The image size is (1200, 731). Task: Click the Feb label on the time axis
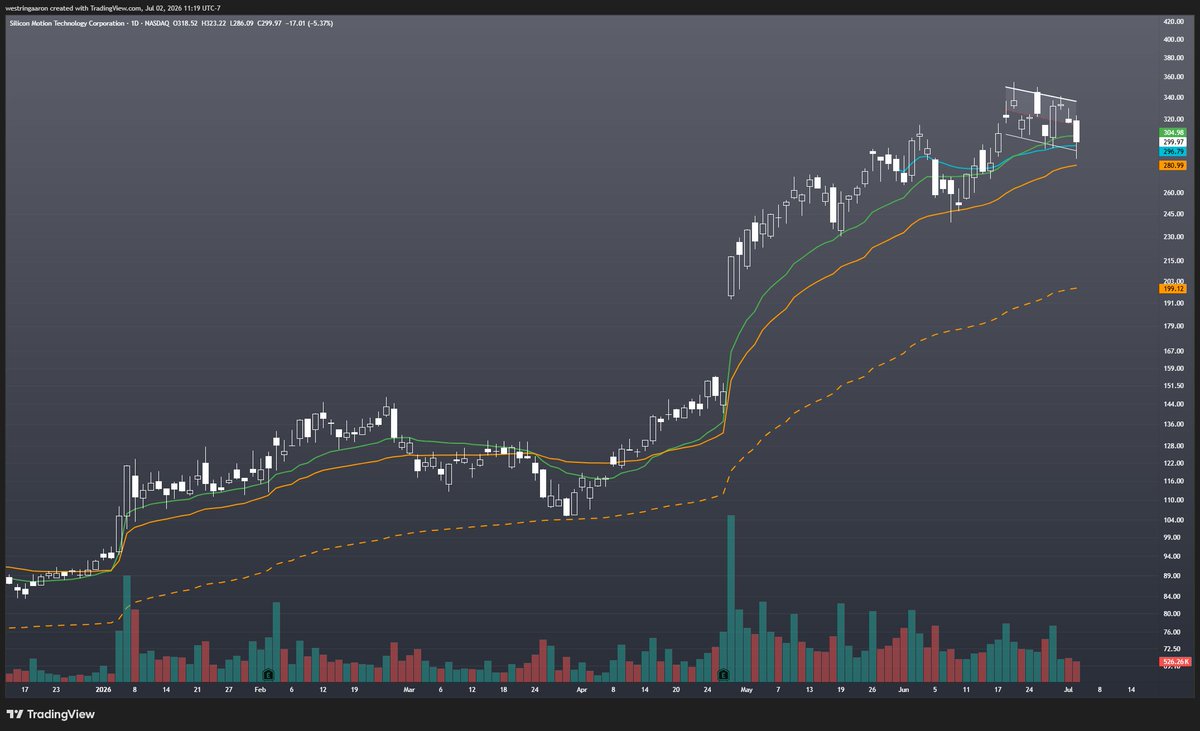260,690
